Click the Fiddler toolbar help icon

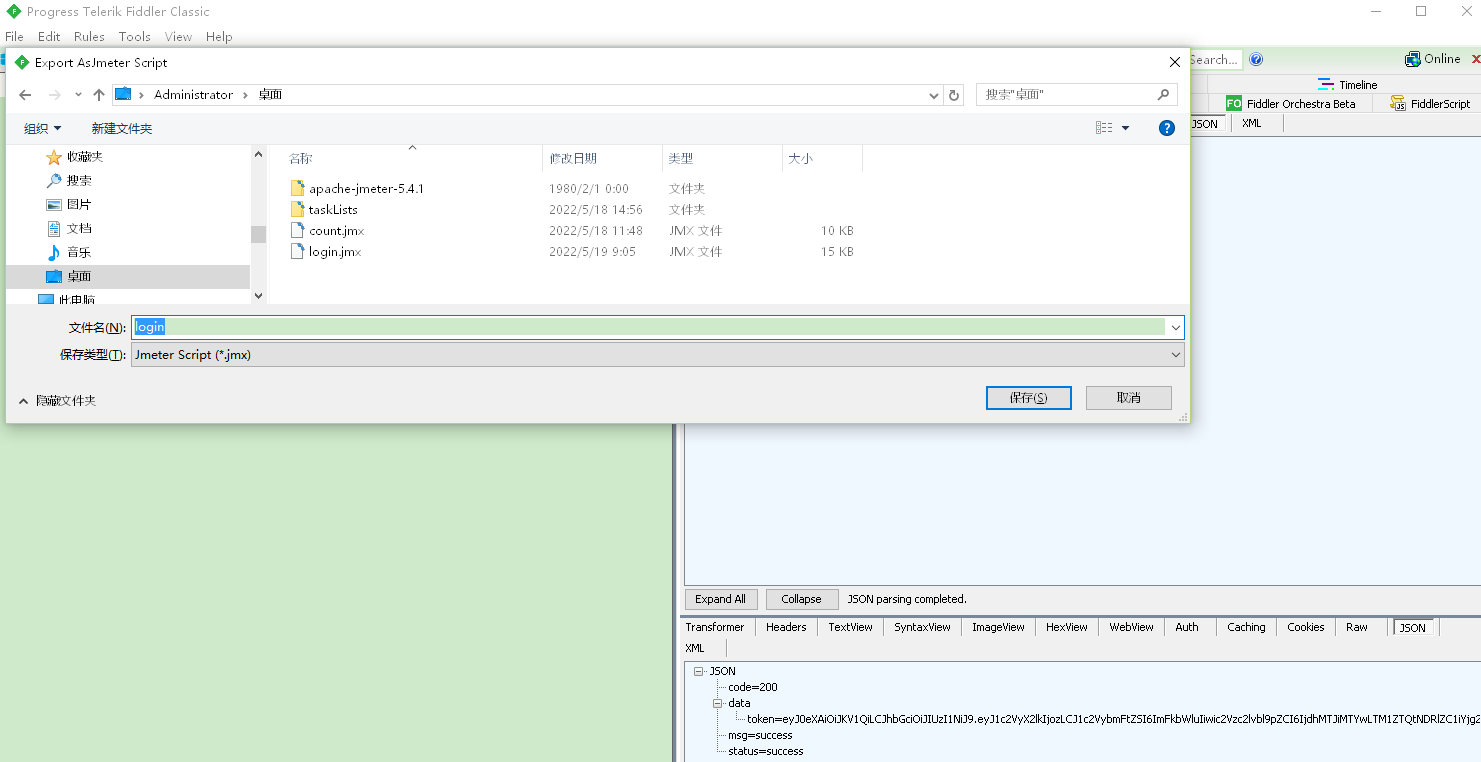click(x=1256, y=59)
